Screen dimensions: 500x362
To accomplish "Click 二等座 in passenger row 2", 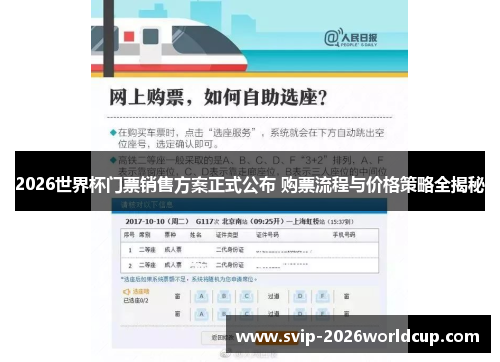I will (x=147, y=265).
